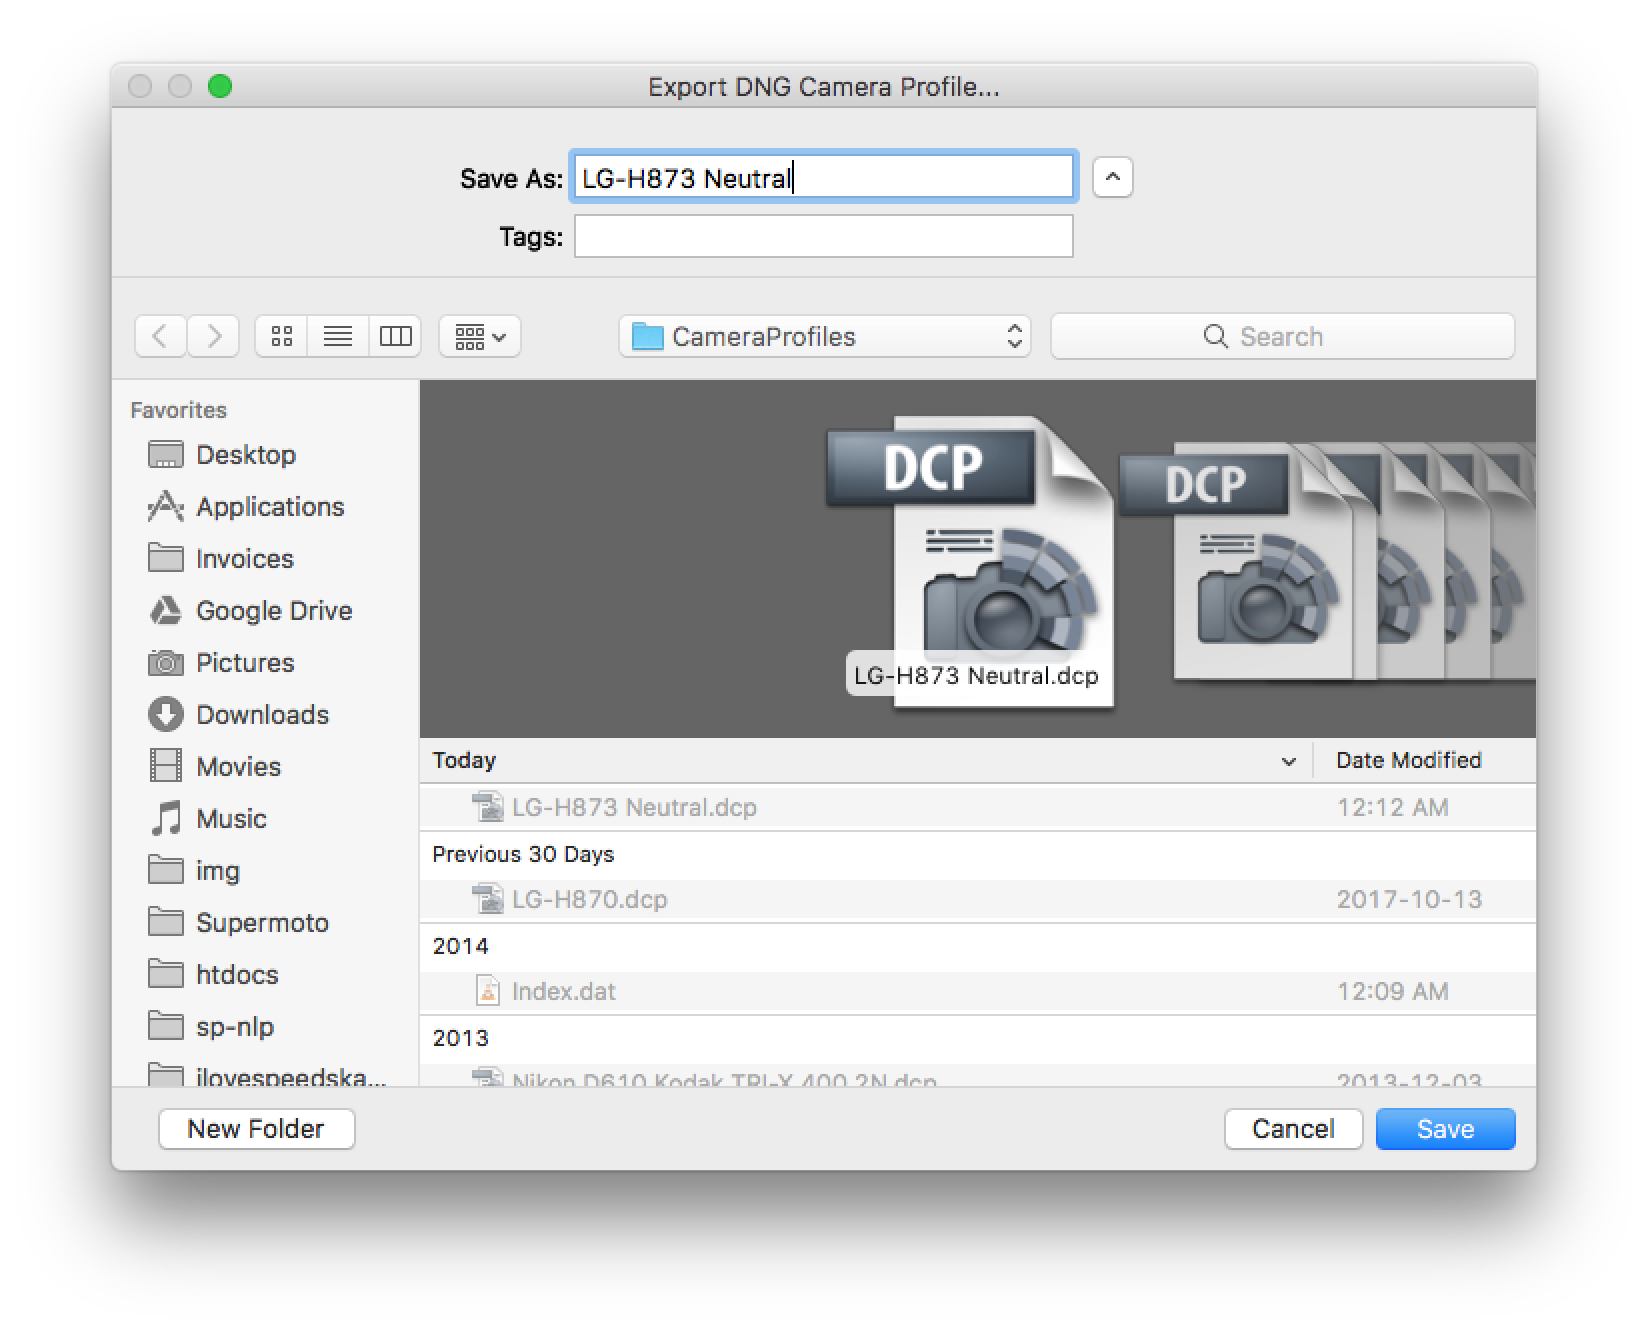Open the Supermoto folder in sidebar

click(238, 923)
